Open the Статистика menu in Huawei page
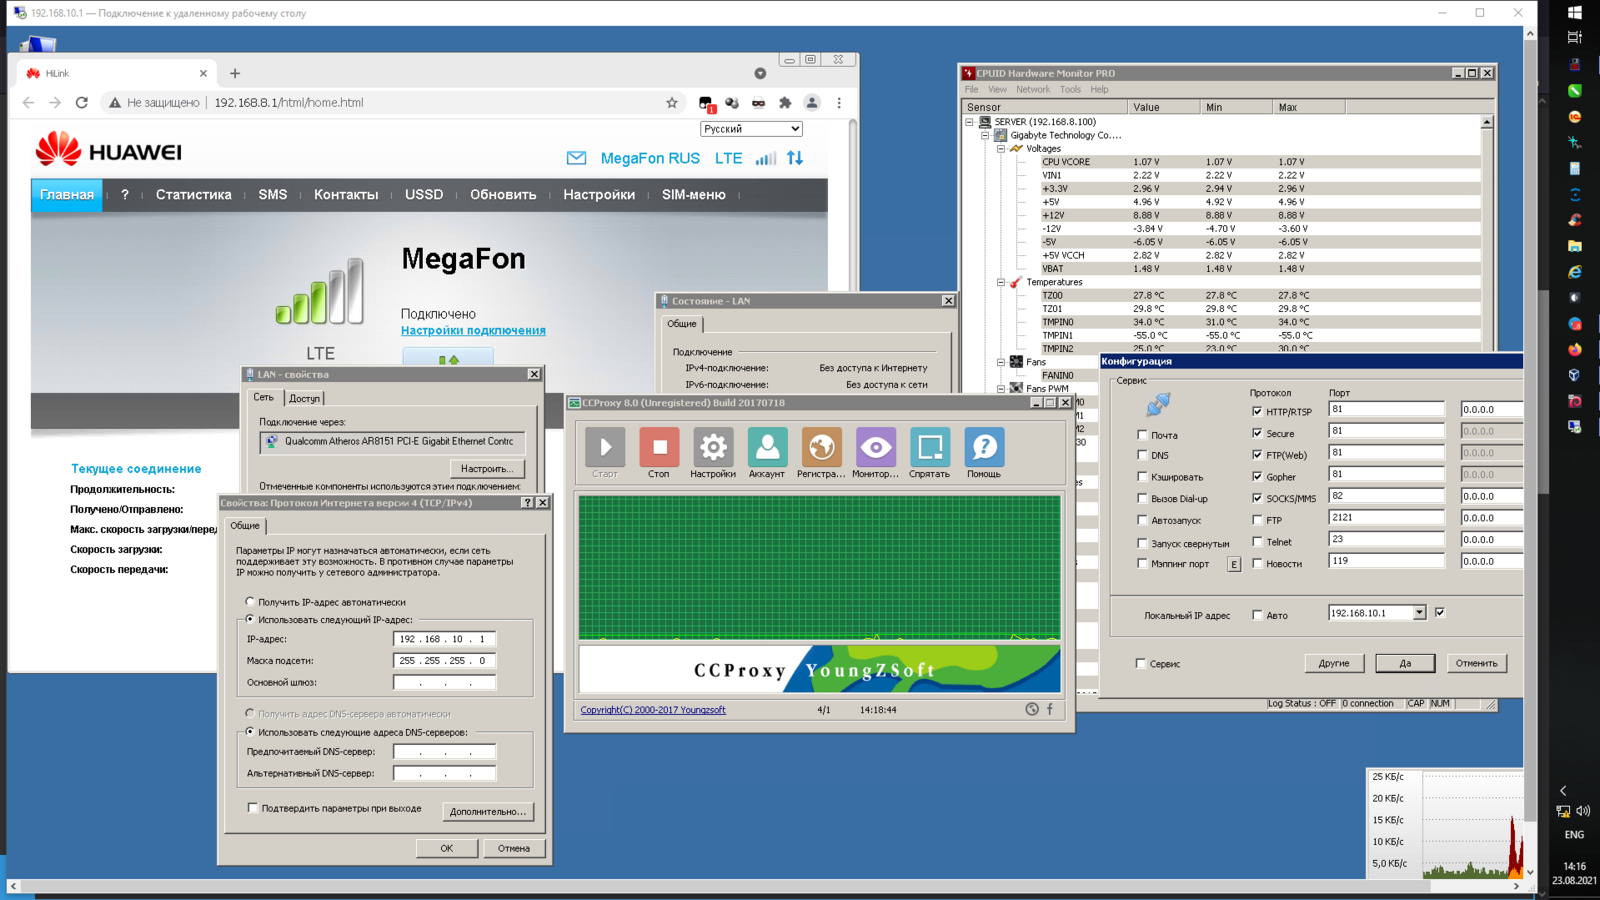The height and width of the screenshot is (900, 1600). click(193, 195)
